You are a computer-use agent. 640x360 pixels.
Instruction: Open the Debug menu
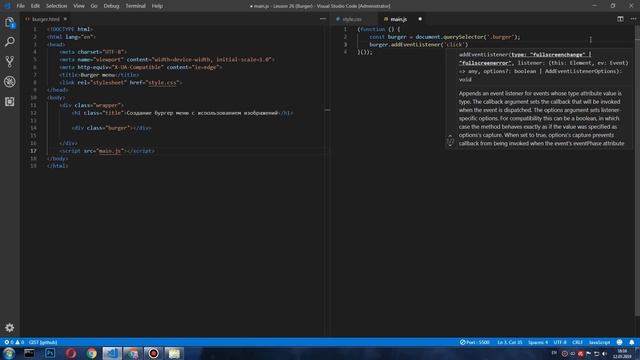111,6
